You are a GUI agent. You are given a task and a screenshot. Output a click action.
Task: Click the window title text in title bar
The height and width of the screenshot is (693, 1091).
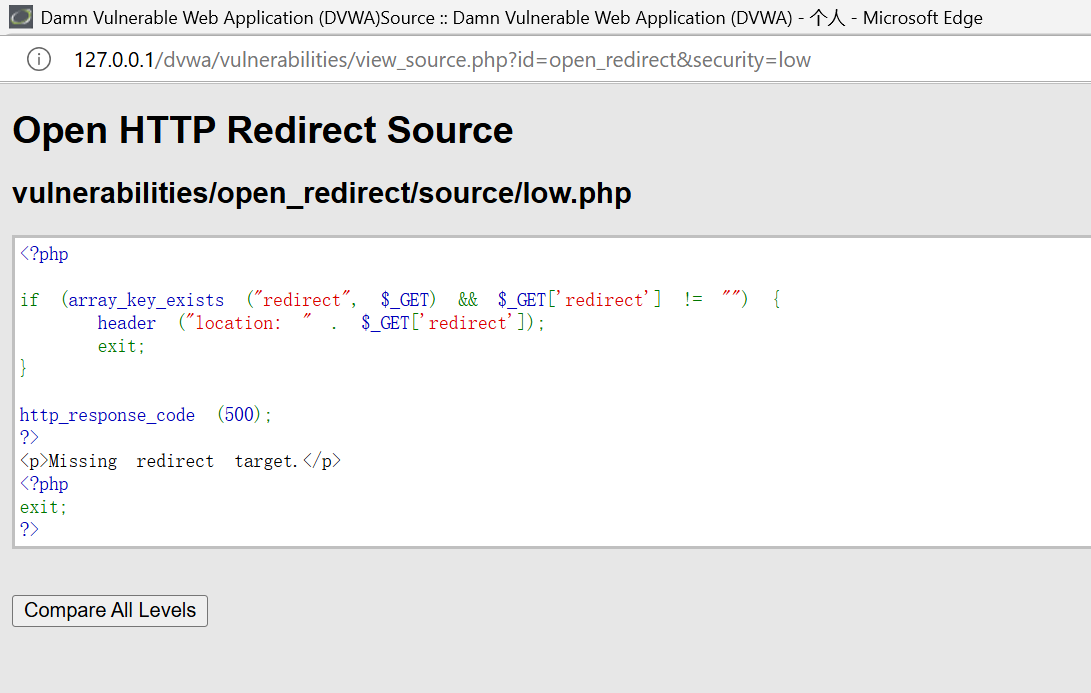point(511,17)
